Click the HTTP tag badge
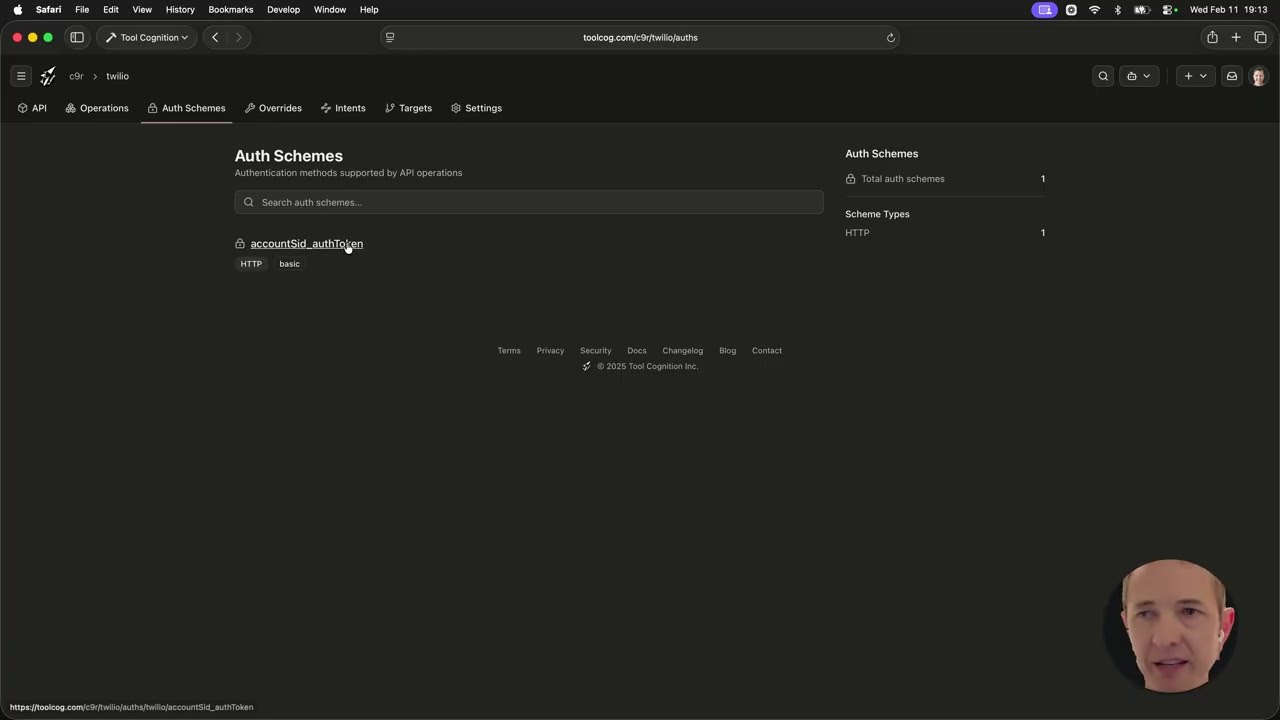Viewport: 1280px width, 720px height. [x=251, y=264]
